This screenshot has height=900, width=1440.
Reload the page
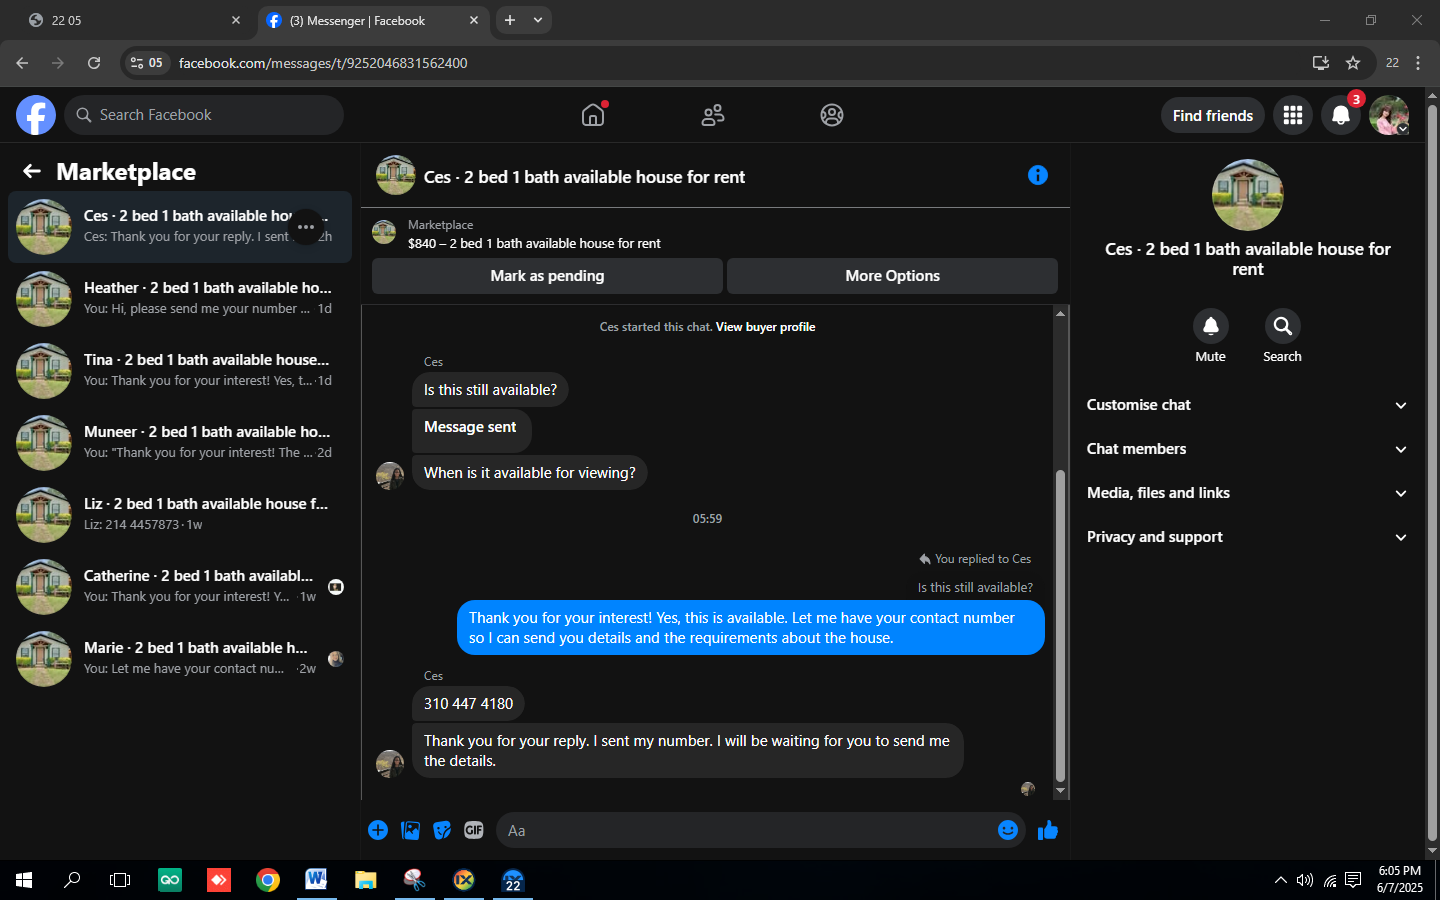click(94, 63)
